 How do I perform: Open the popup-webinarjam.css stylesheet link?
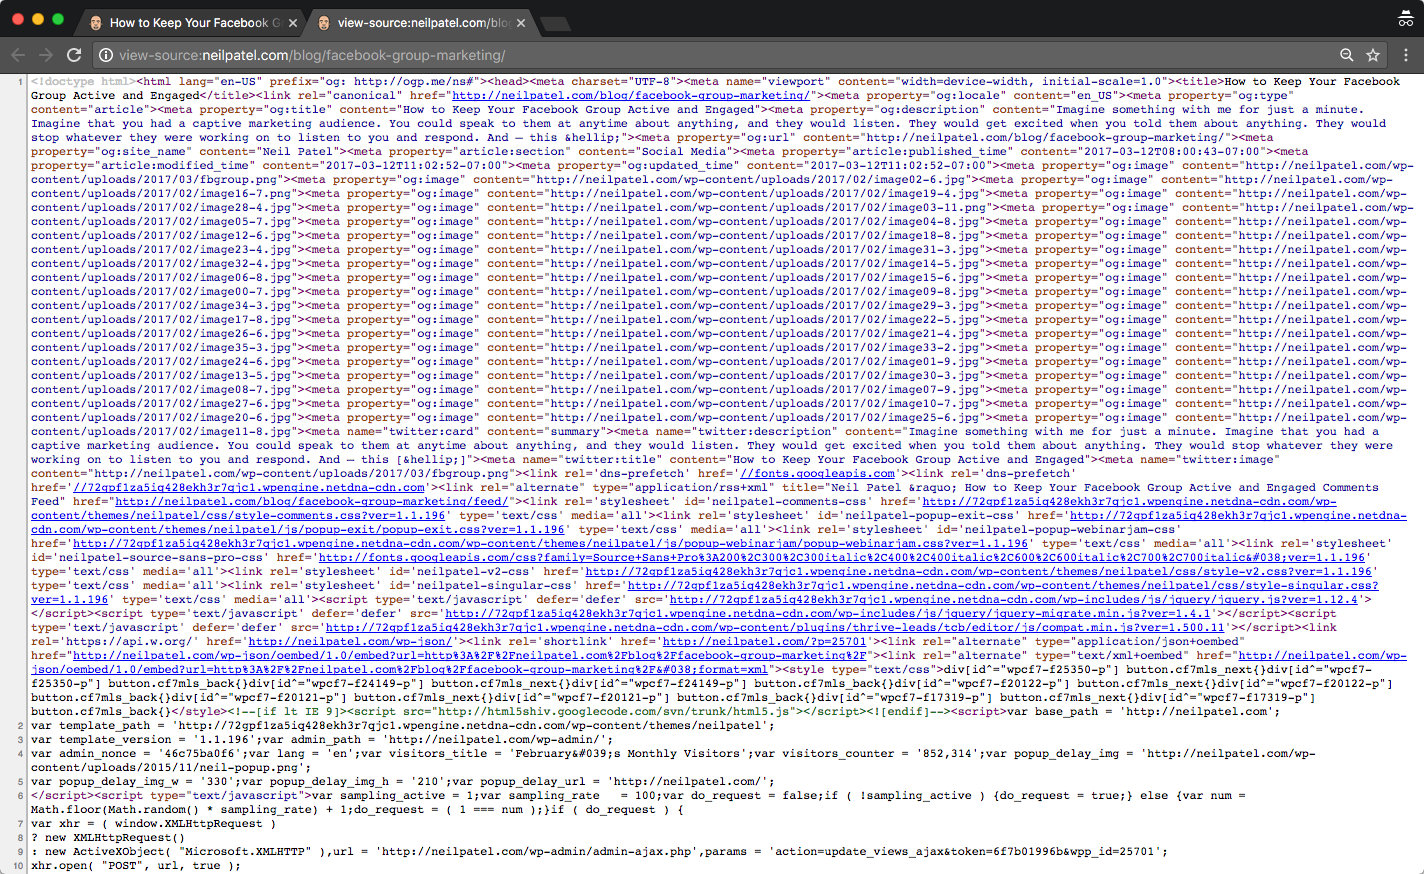[x=551, y=544]
